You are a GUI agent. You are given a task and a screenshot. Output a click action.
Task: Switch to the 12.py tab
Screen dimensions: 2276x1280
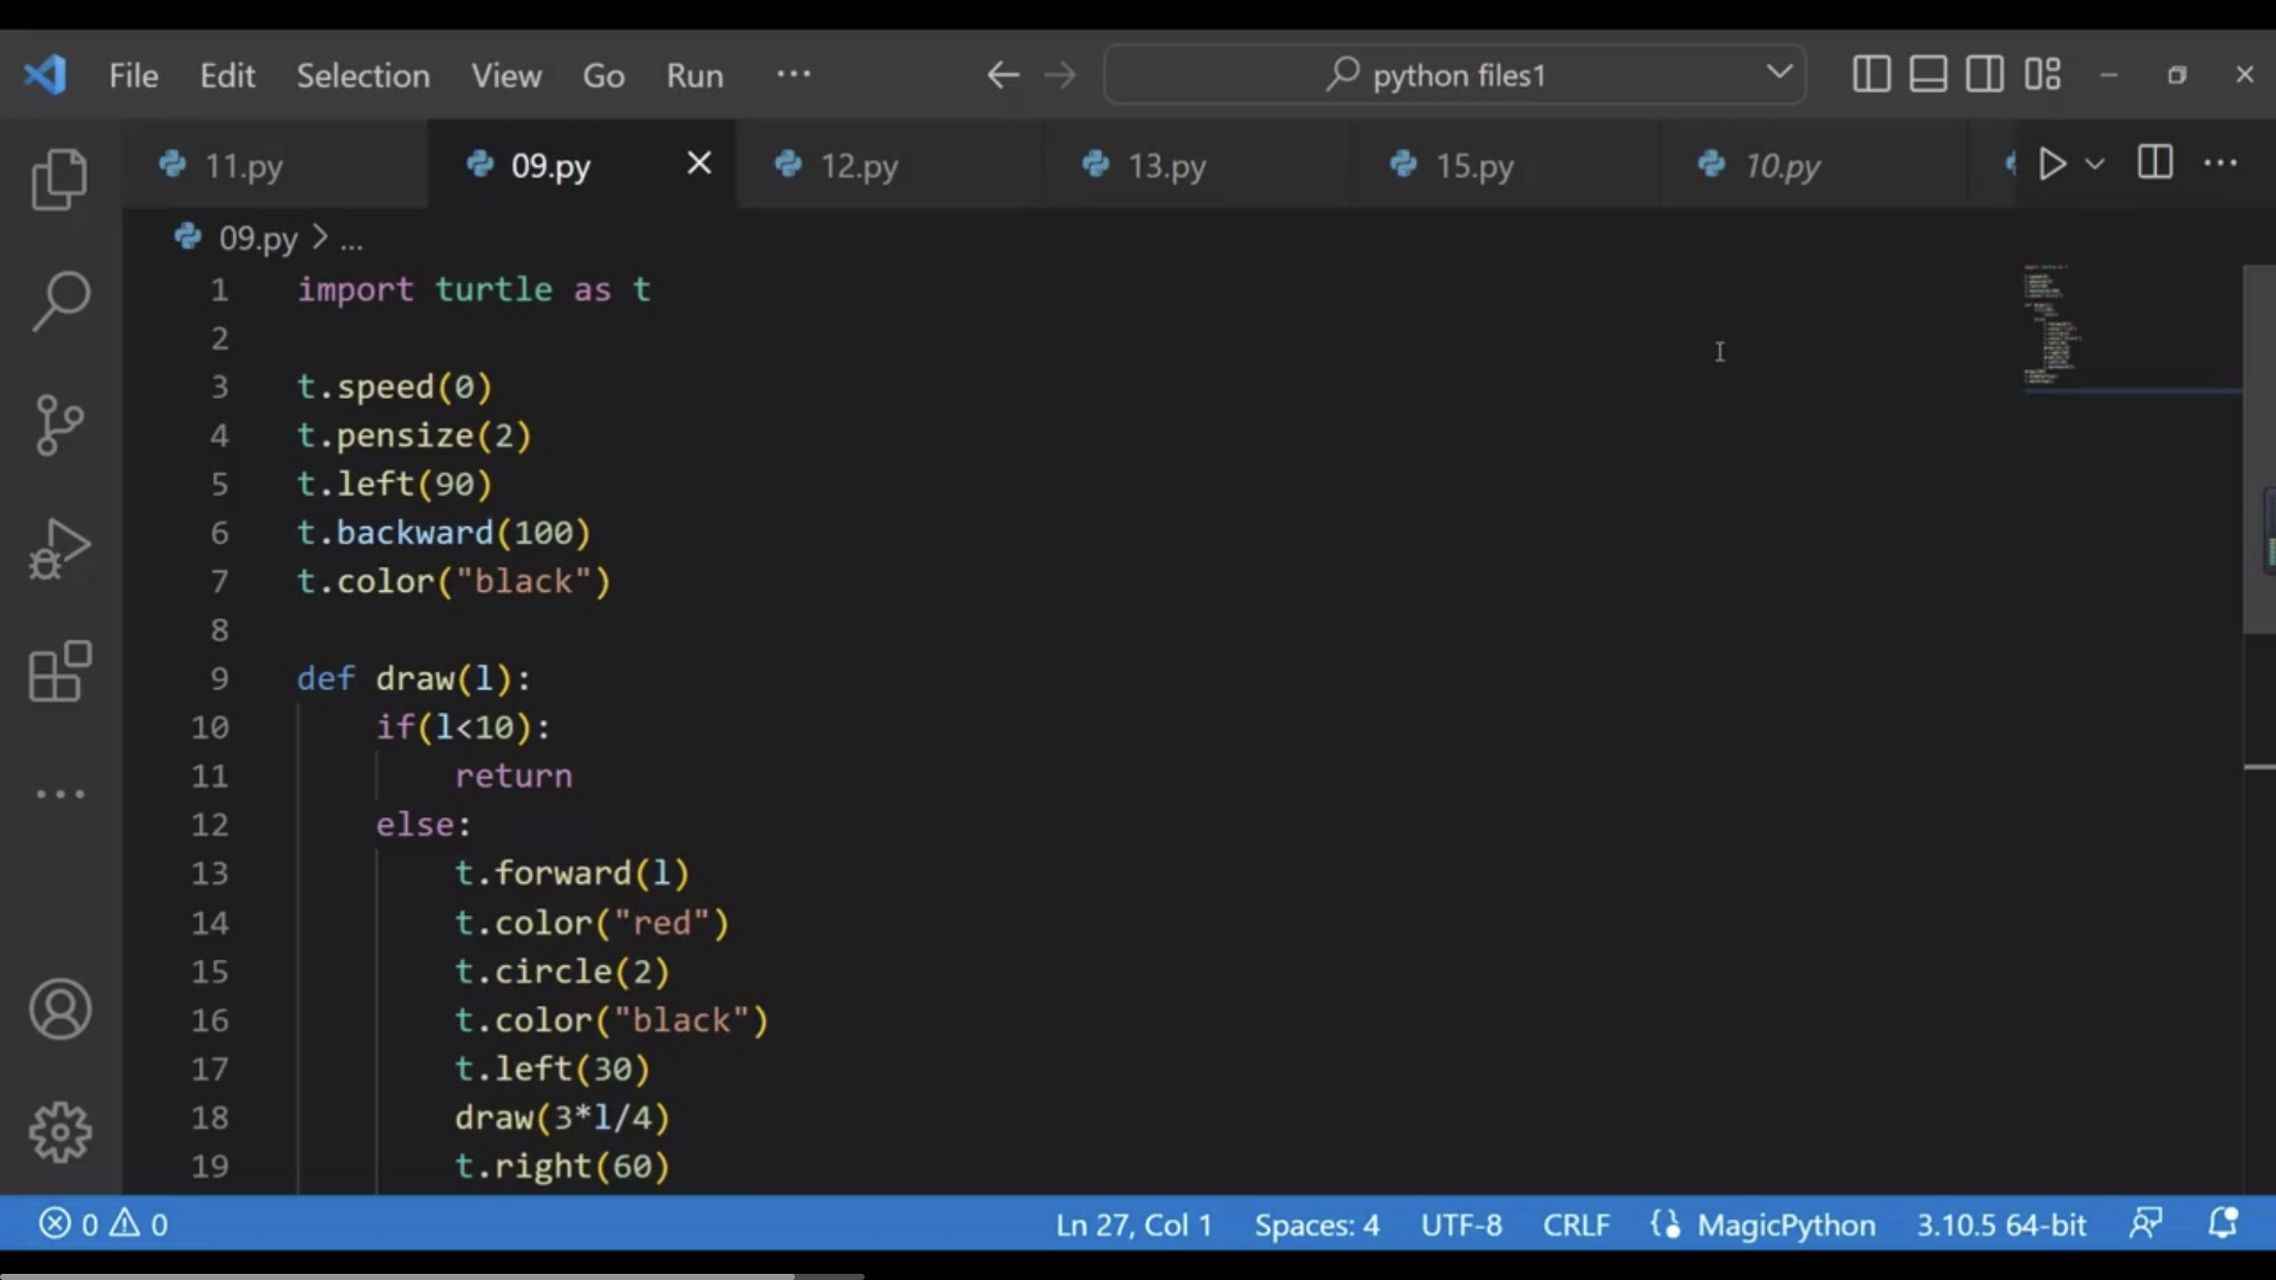[x=890, y=165]
